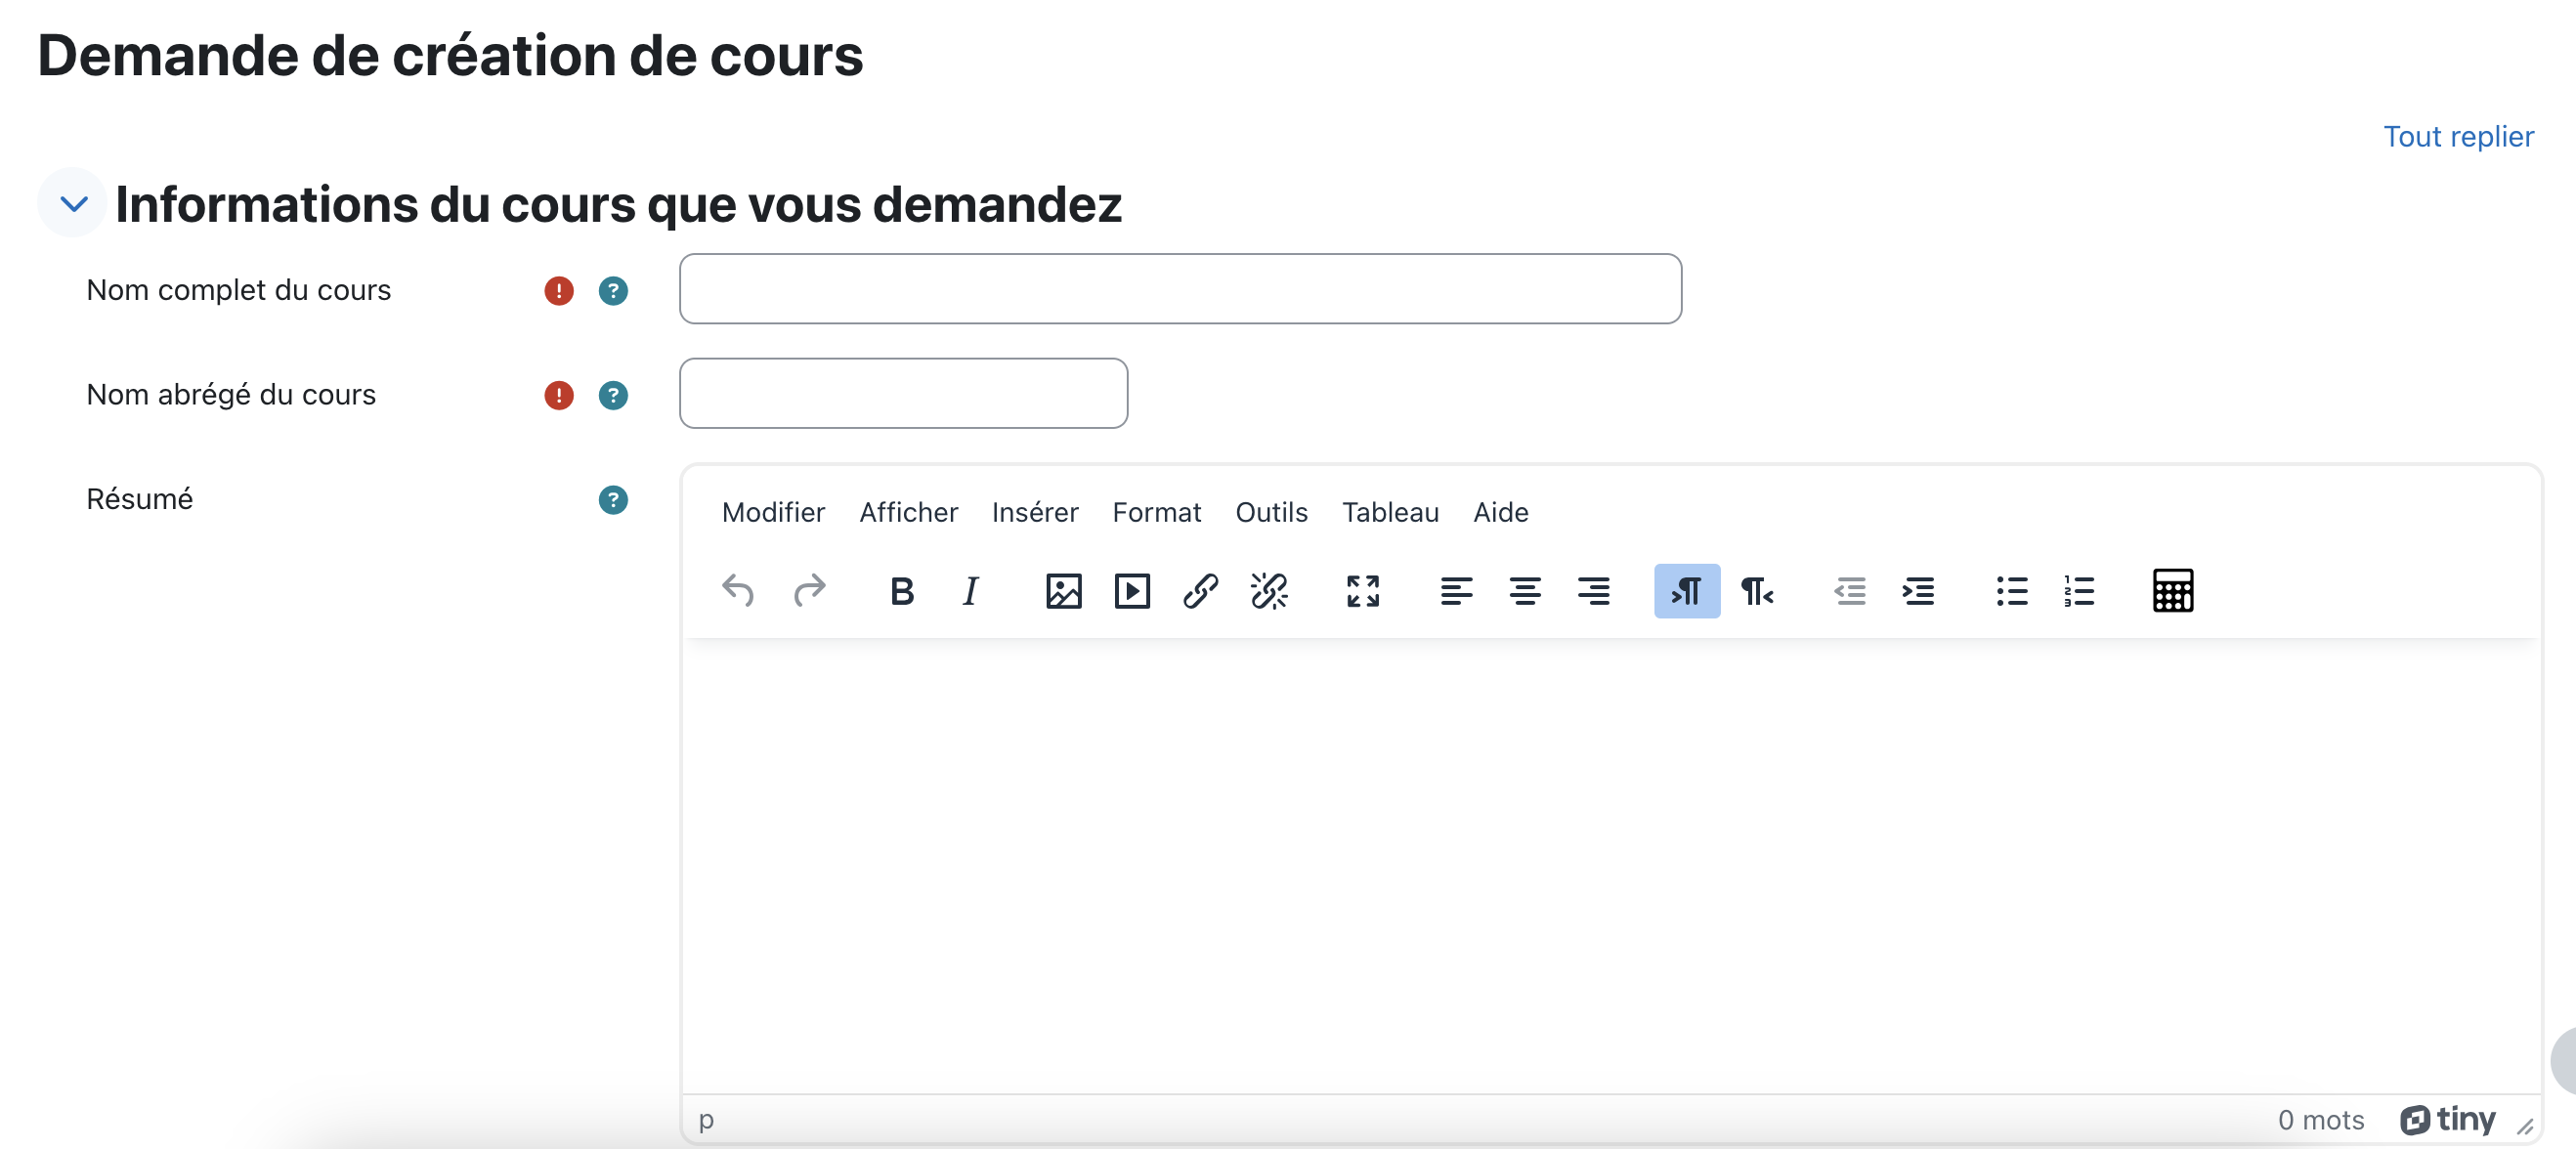Click the p element path indicator

pyautogui.click(x=706, y=1120)
